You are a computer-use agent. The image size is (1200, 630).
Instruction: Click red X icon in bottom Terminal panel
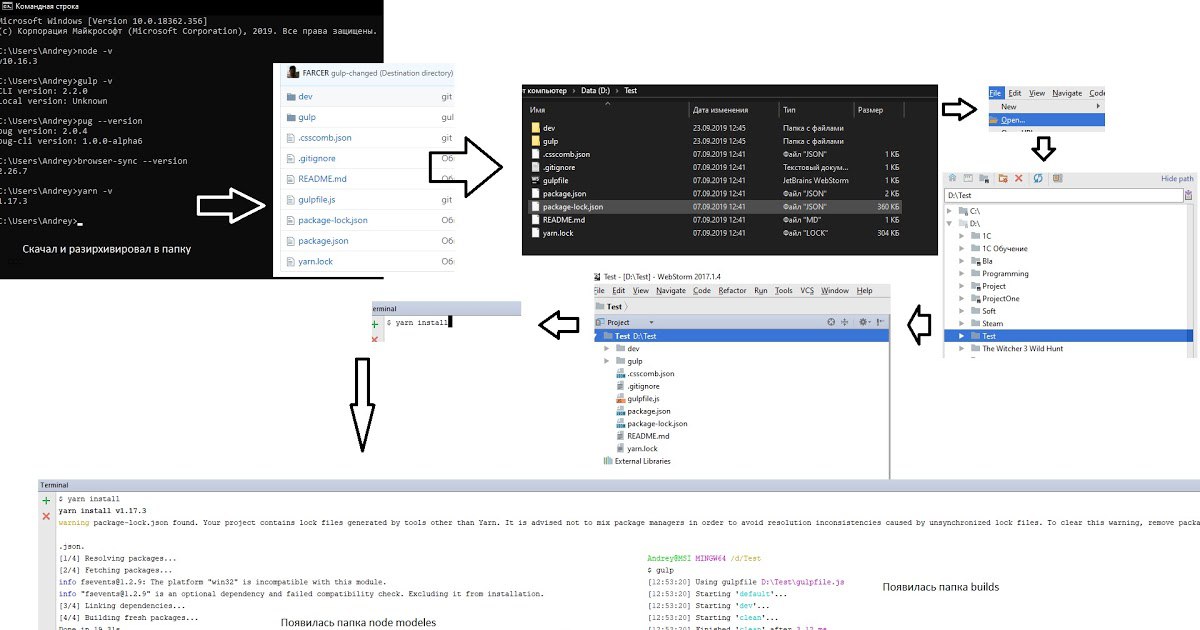pyautogui.click(x=46, y=516)
